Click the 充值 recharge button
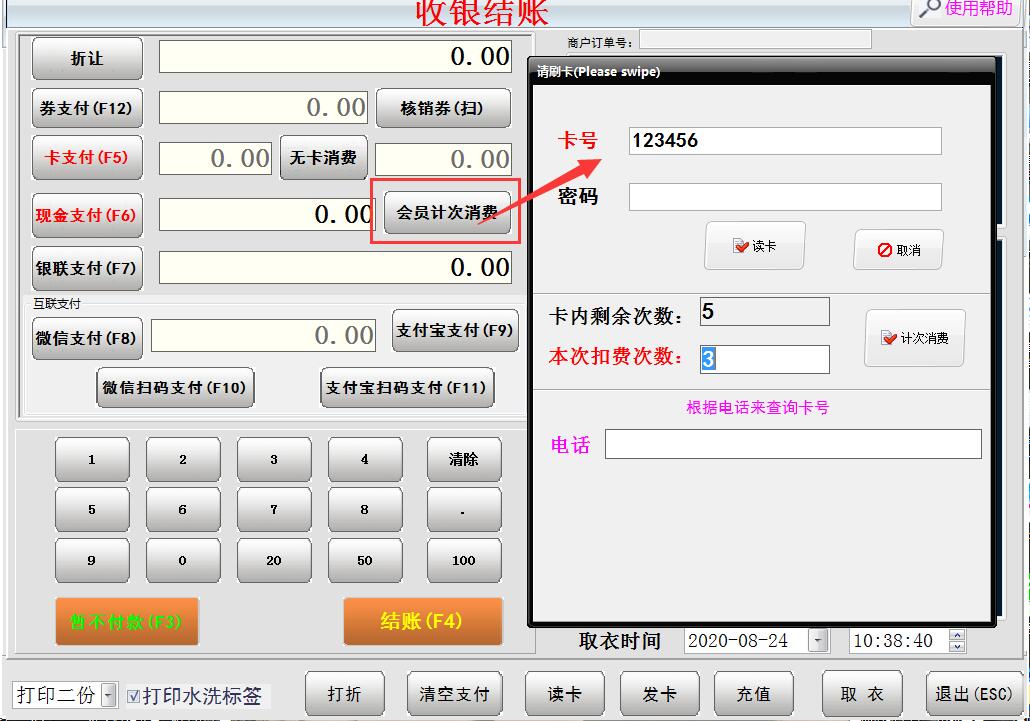Image resolution: width=1030 pixels, height=721 pixels. (753, 694)
